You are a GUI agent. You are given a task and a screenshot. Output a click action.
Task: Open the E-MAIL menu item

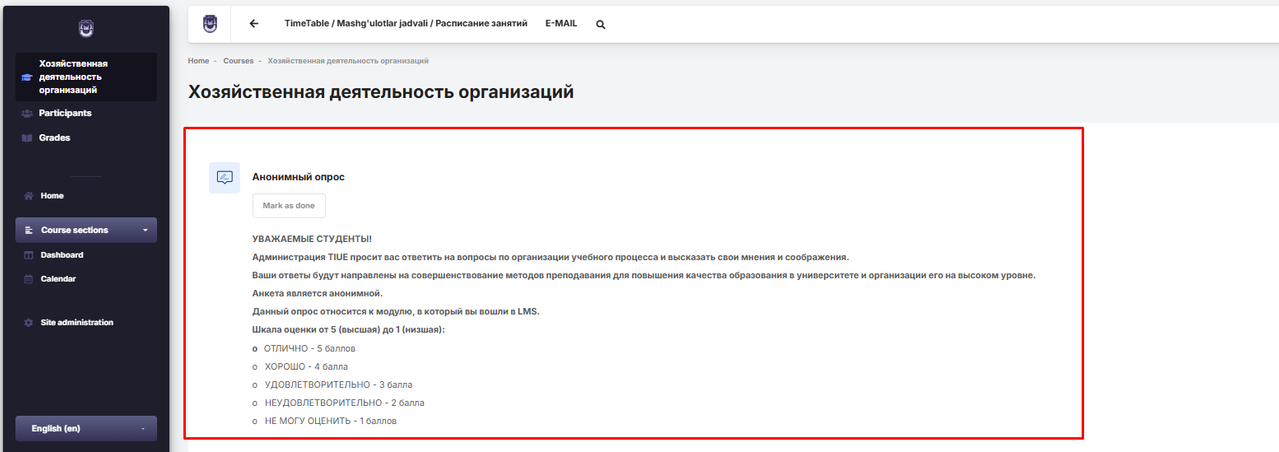(561, 23)
